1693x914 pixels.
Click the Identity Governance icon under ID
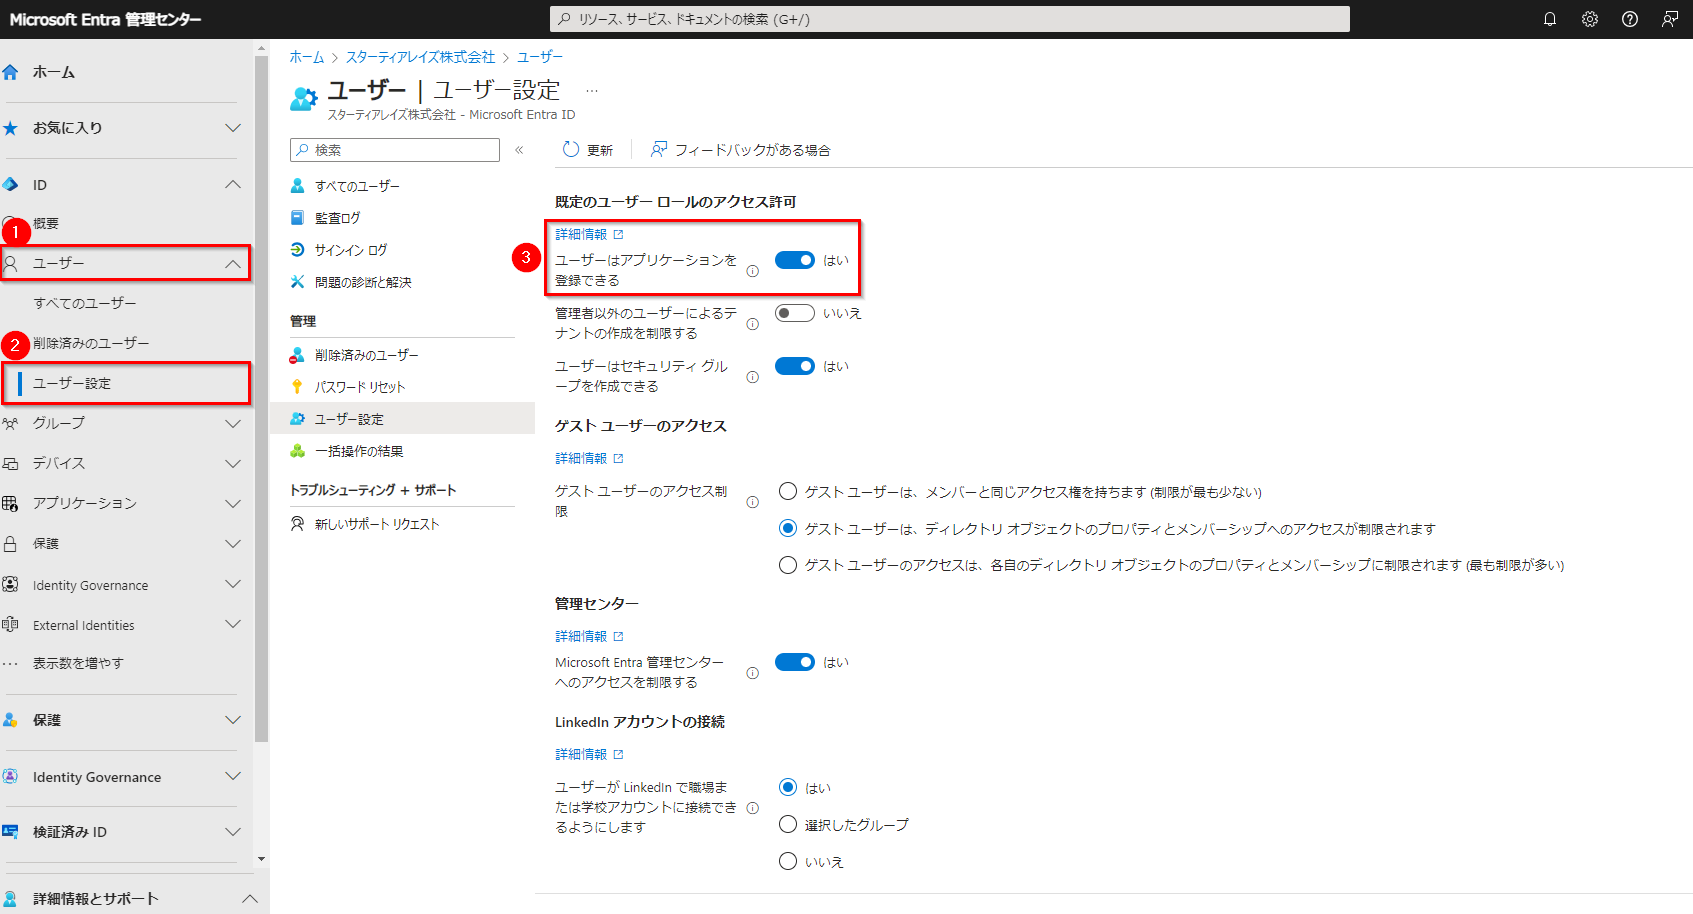pos(11,584)
